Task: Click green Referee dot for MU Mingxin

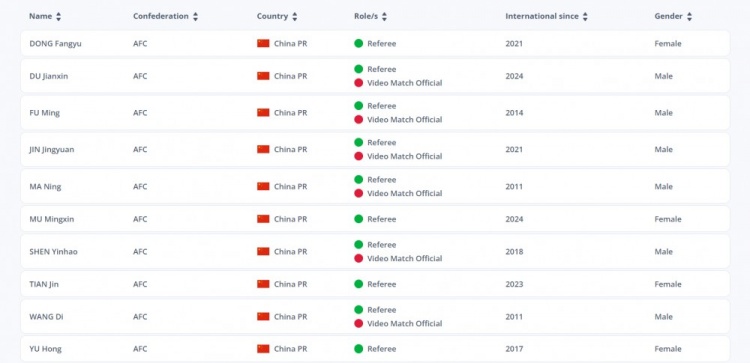Action: [x=359, y=219]
